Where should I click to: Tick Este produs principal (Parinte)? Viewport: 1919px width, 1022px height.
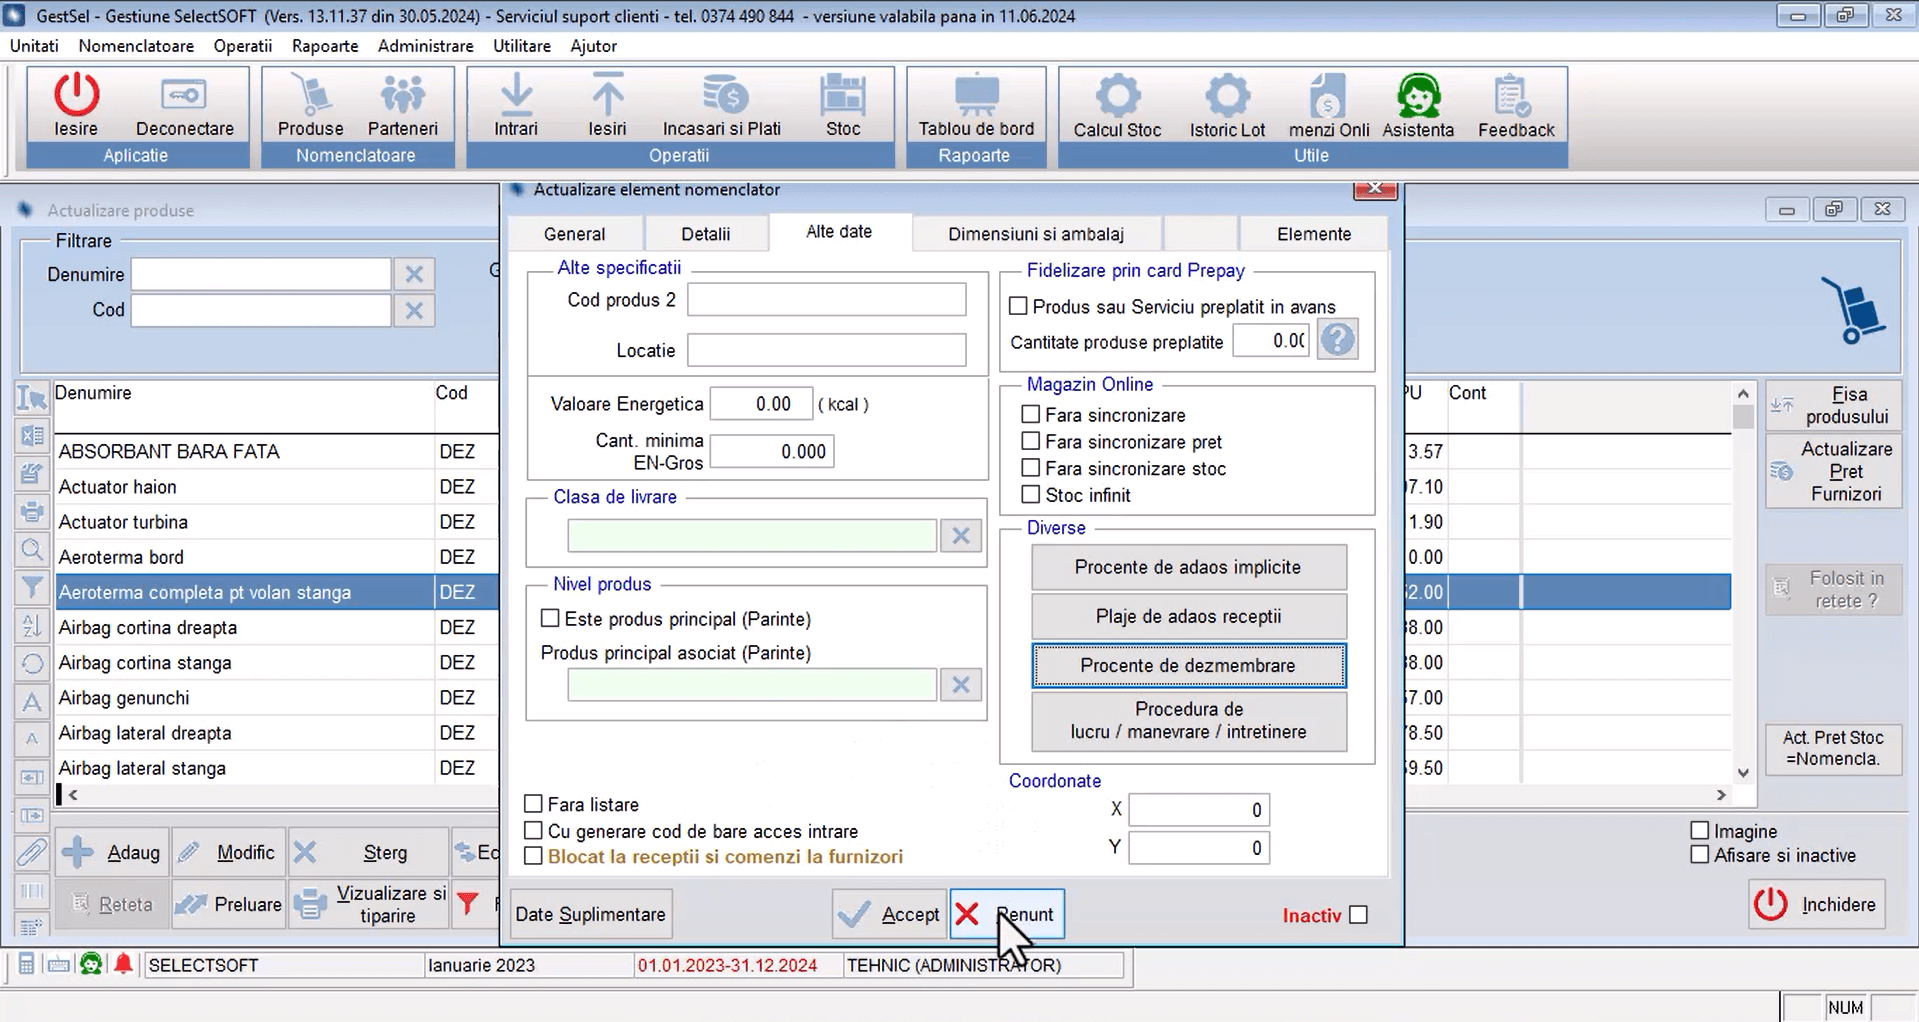click(x=550, y=618)
